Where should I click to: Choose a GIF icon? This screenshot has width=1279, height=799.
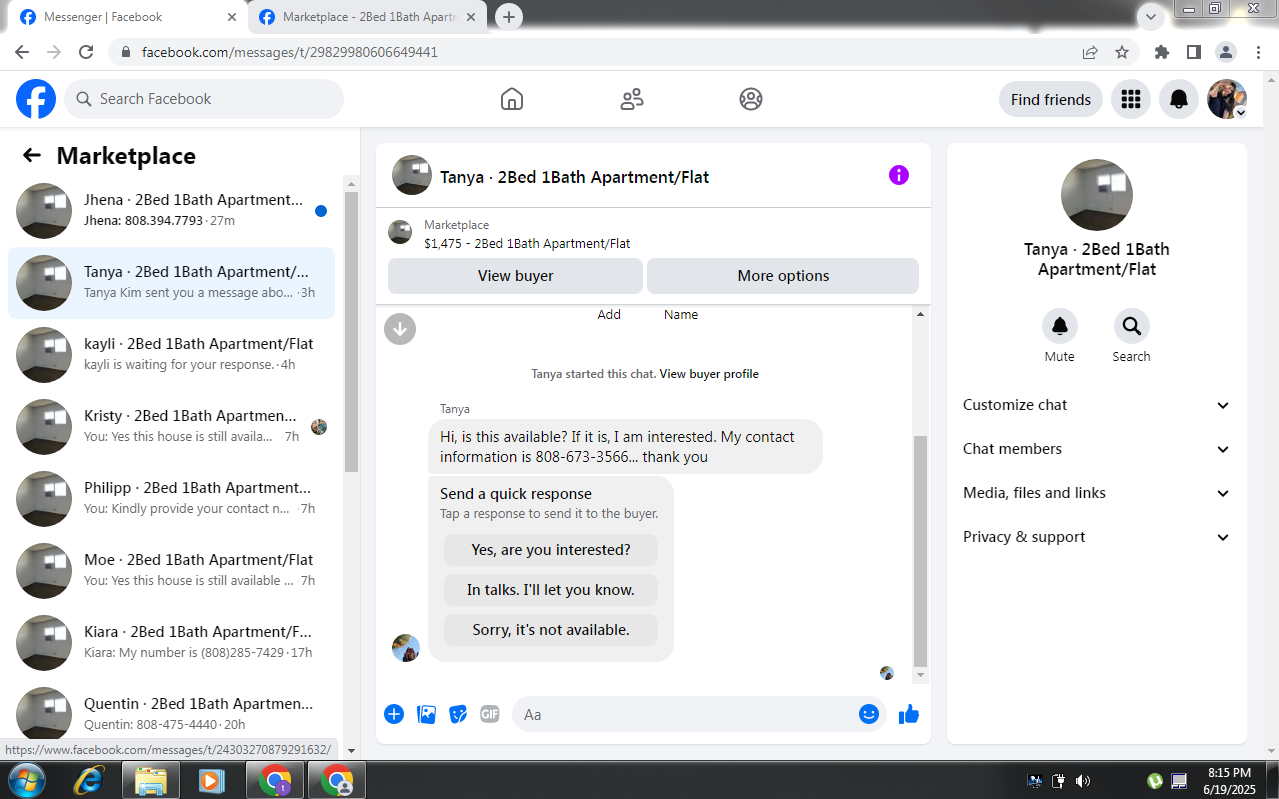pyautogui.click(x=490, y=714)
